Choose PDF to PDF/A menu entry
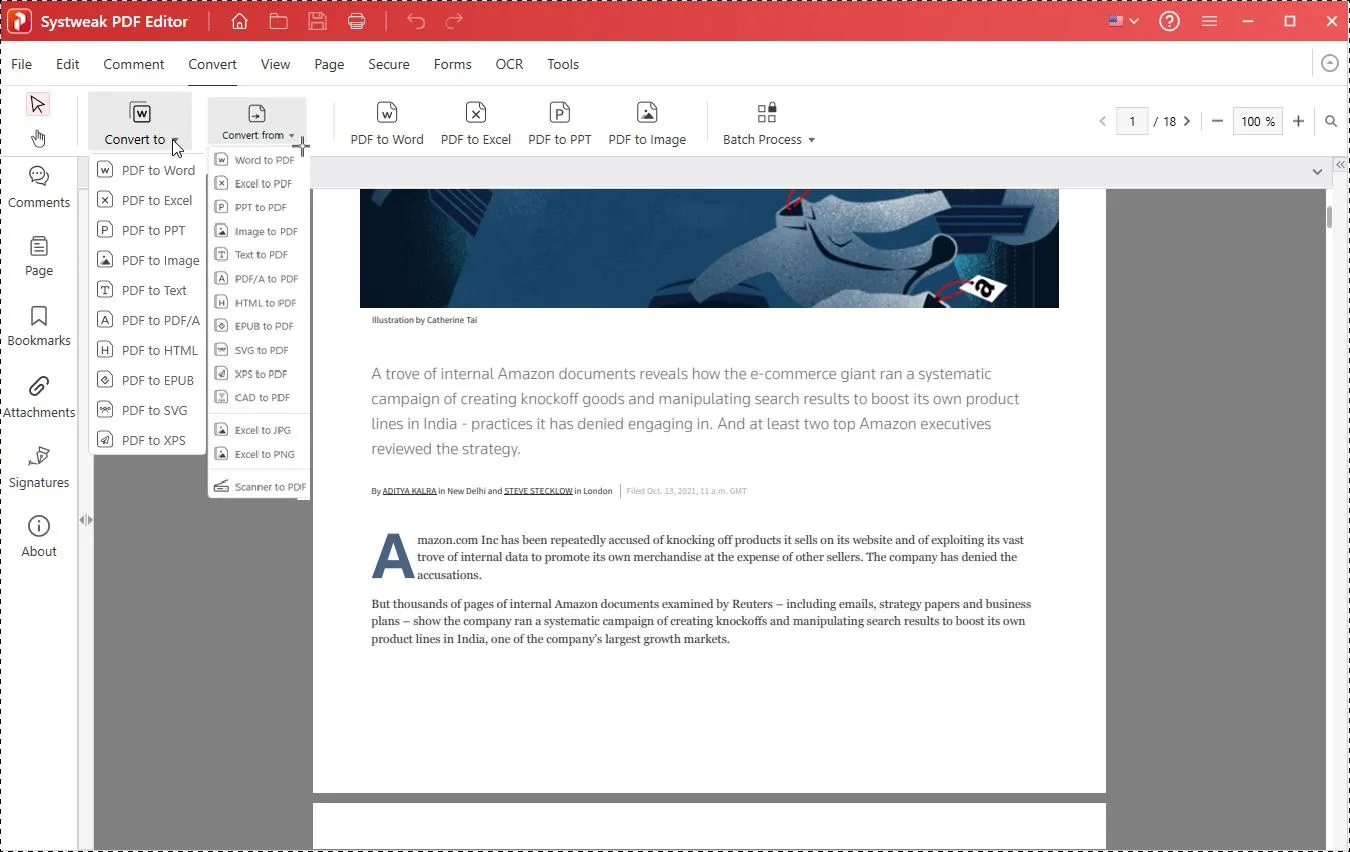 coord(147,320)
